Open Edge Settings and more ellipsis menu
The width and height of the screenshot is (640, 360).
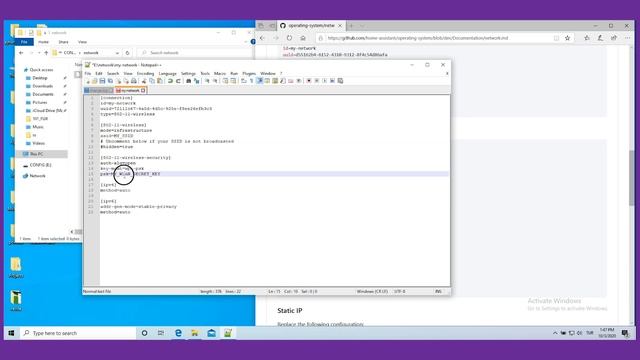(x=627, y=38)
